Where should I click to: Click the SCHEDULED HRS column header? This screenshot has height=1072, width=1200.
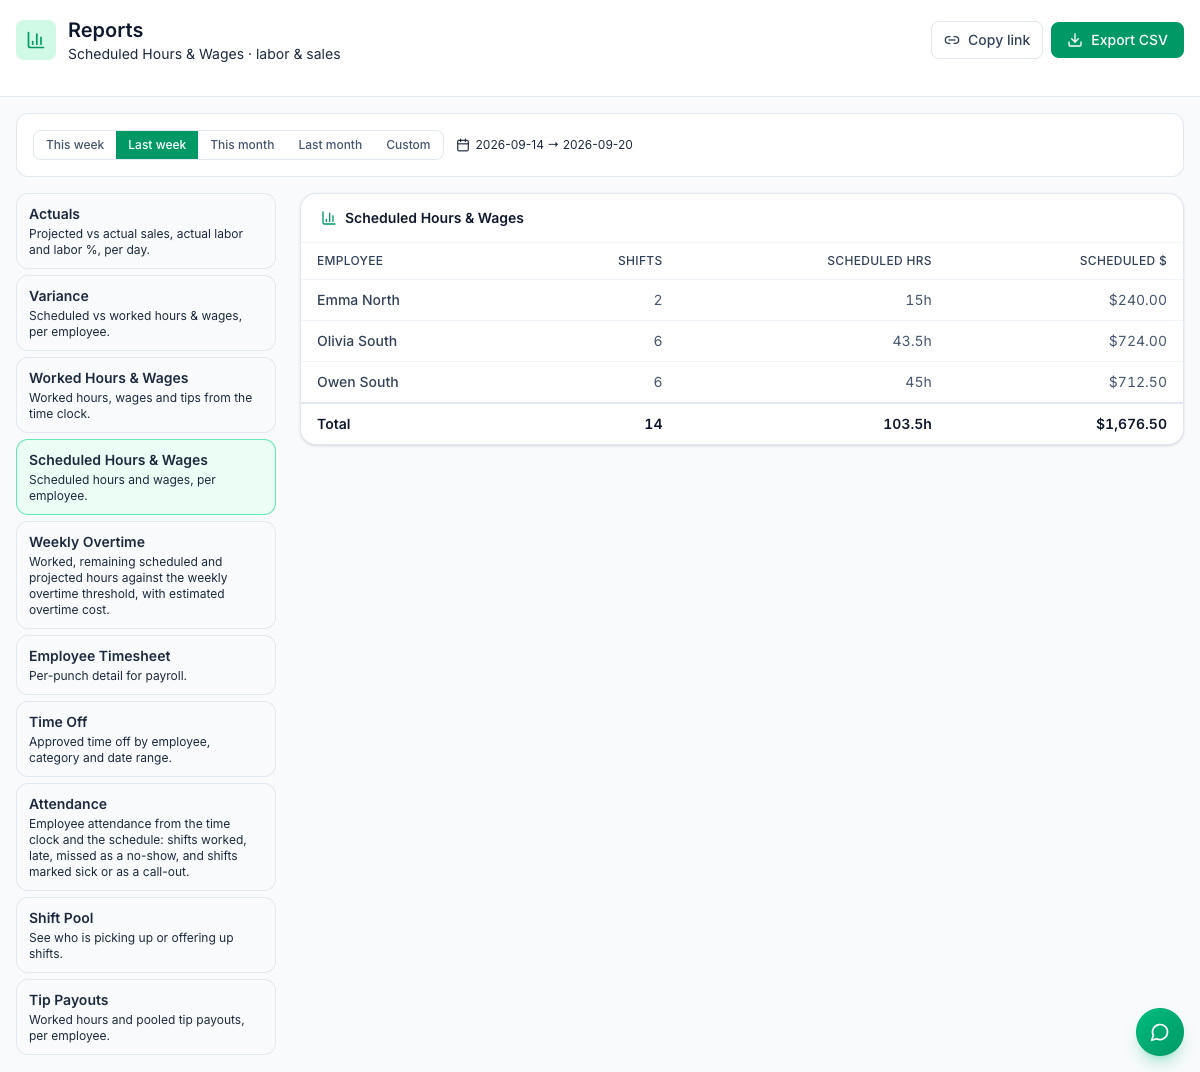point(879,261)
